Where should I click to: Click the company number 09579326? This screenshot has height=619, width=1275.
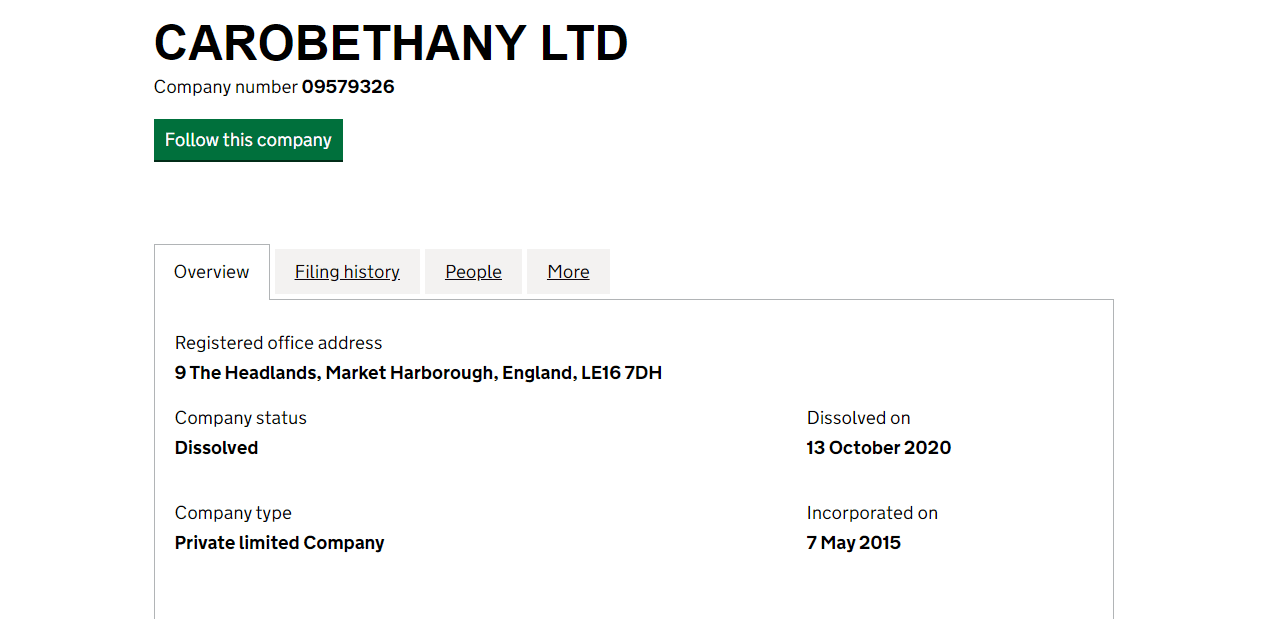point(348,87)
